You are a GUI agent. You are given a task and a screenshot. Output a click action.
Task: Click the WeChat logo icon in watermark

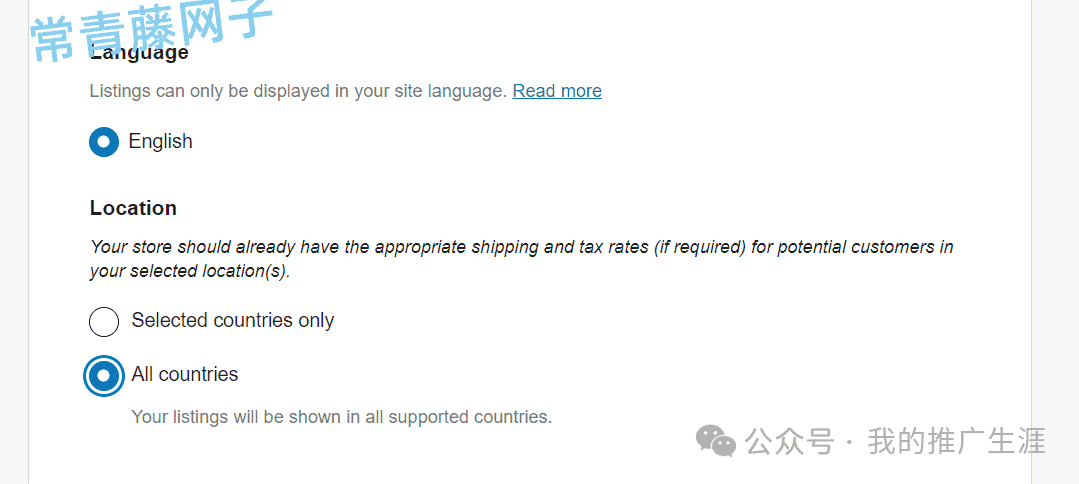tap(715, 440)
